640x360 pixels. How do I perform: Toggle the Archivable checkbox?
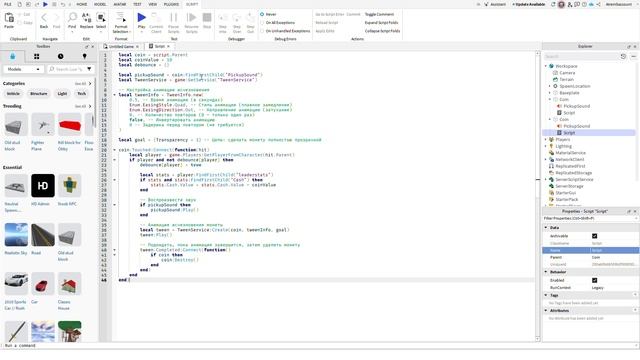(x=594, y=236)
